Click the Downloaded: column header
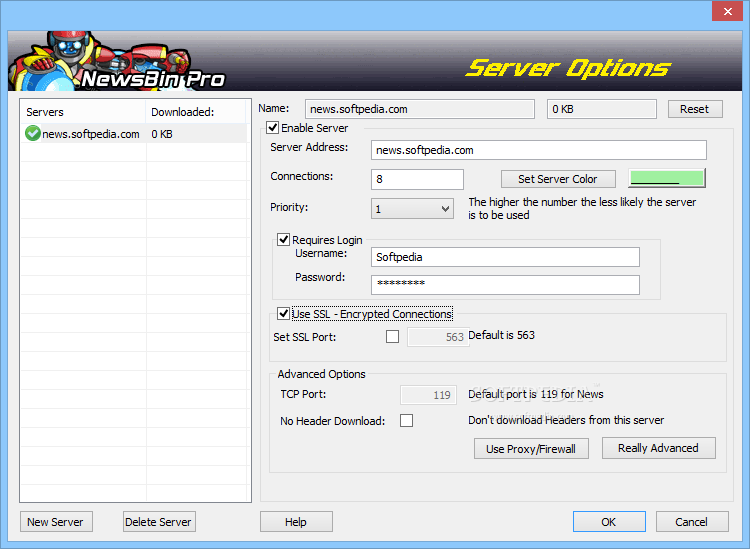750x549 pixels. click(197, 112)
